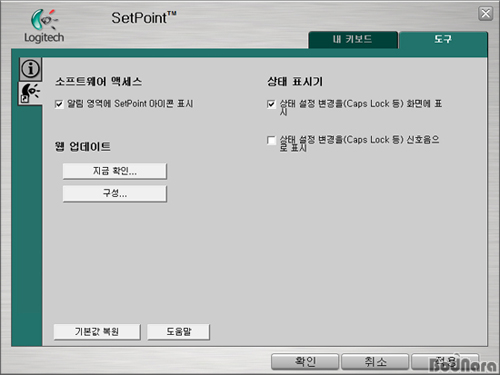The height and width of the screenshot is (375, 500).
Task: Uncheck the Caps Lock '화면에 표시' checkbox
Action: (x=271, y=104)
